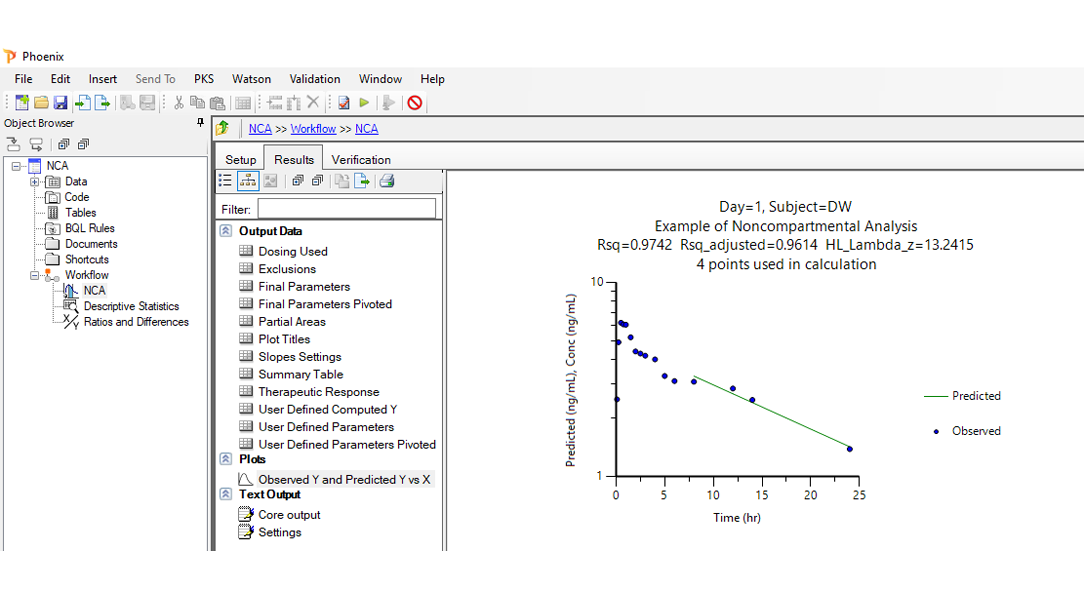Switch results to tree hierarchy view icon

(x=247, y=181)
